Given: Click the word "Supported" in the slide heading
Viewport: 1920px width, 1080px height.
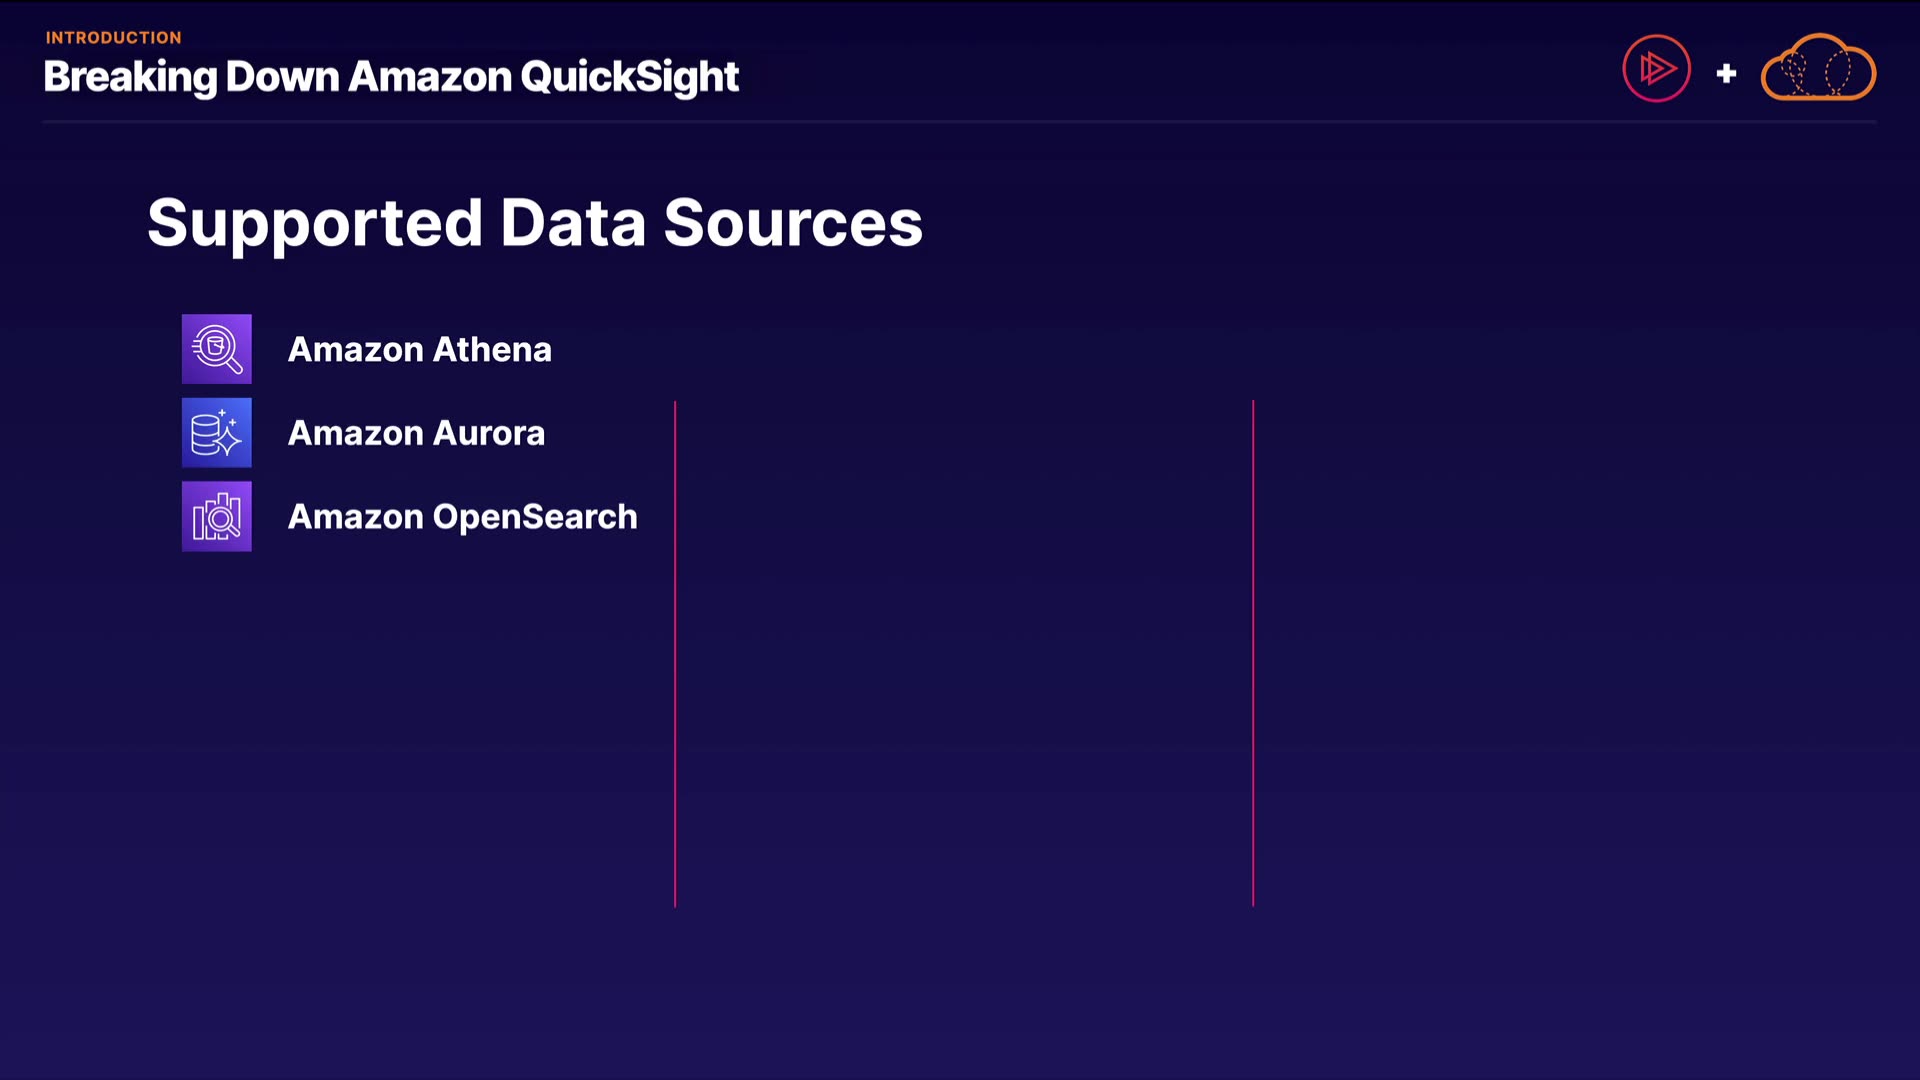Looking at the screenshot, I should pyautogui.click(x=315, y=223).
